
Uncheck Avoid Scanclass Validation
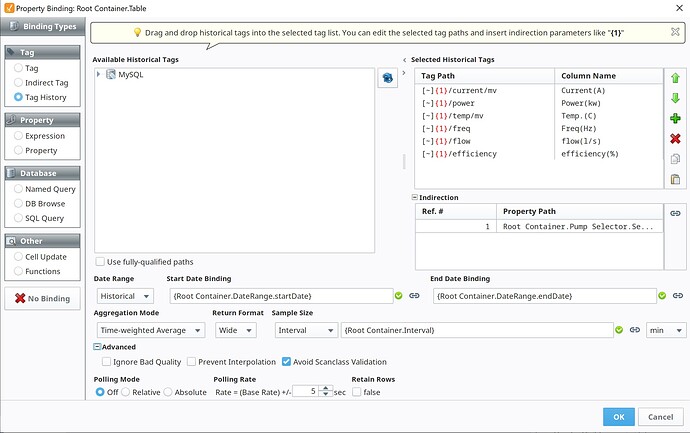(x=286, y=362)
